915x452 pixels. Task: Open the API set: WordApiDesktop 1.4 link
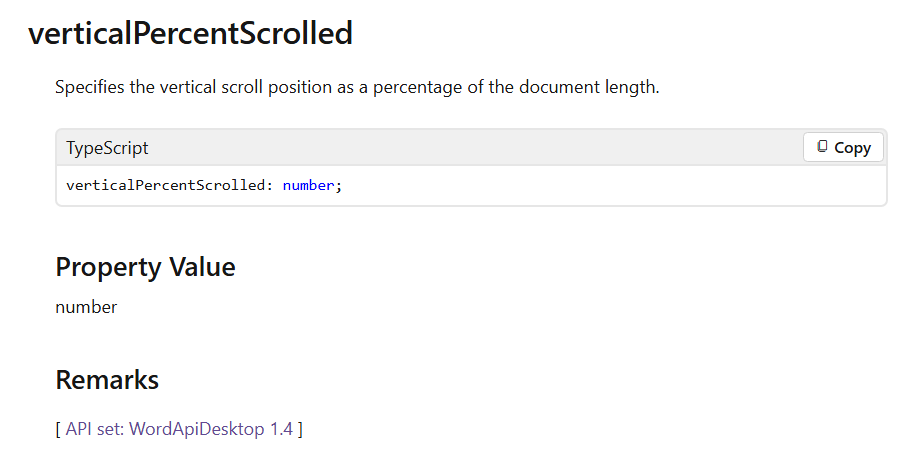pos(179,429)
